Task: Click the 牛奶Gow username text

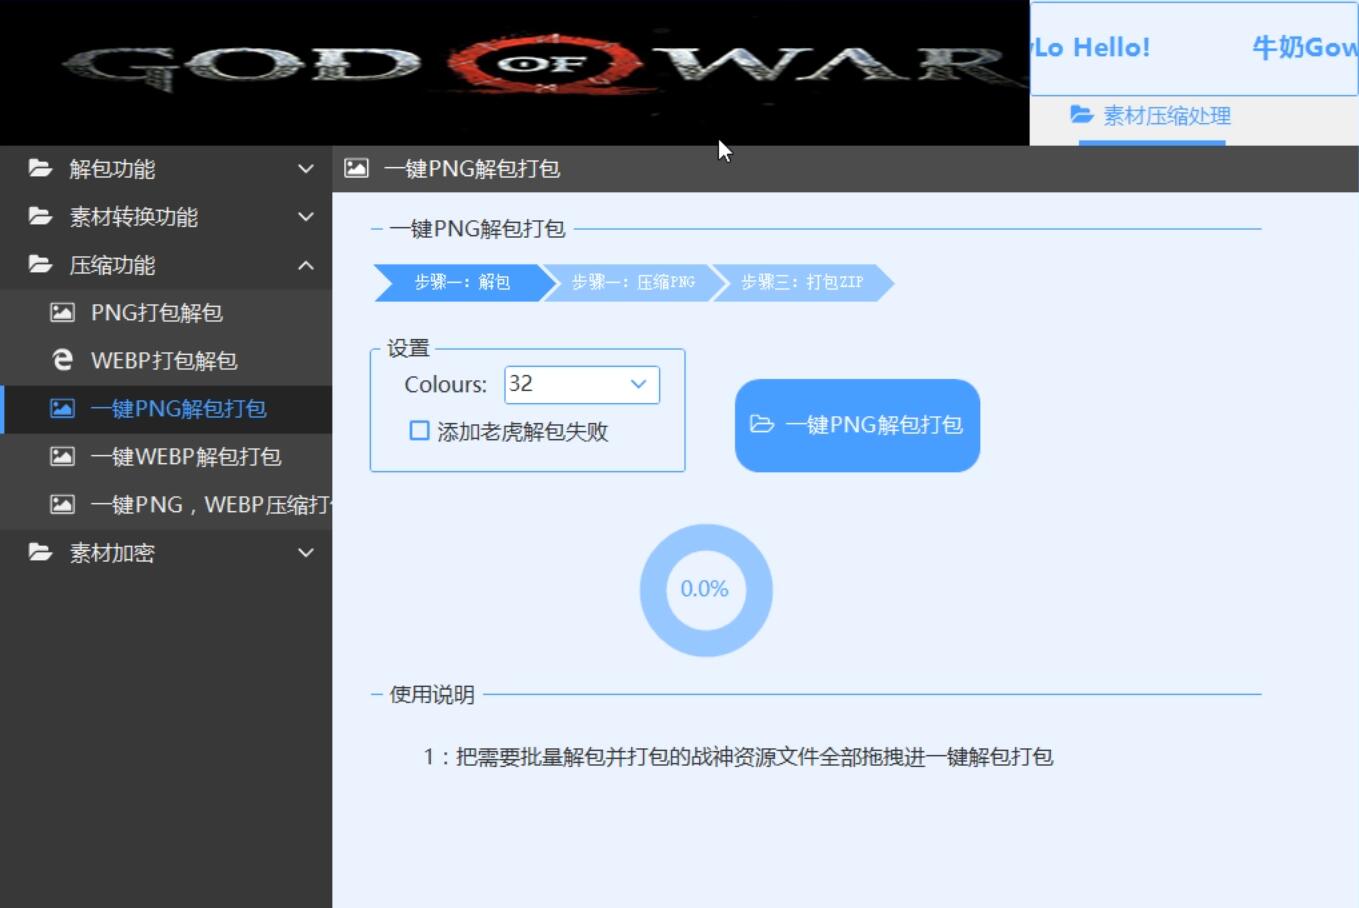Action: pyautogui.click(x=1305, y=48)
